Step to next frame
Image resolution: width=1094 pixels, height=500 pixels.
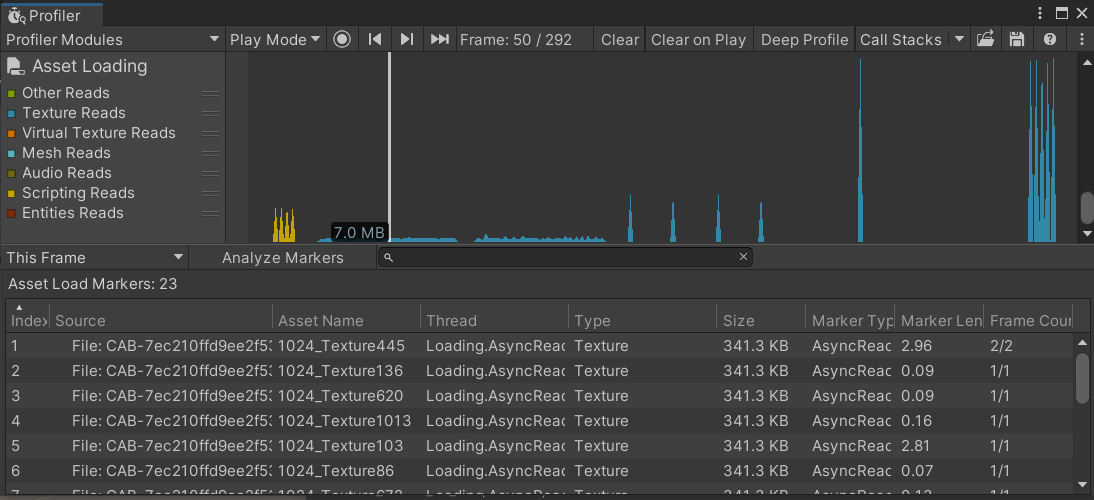(407, 39)
